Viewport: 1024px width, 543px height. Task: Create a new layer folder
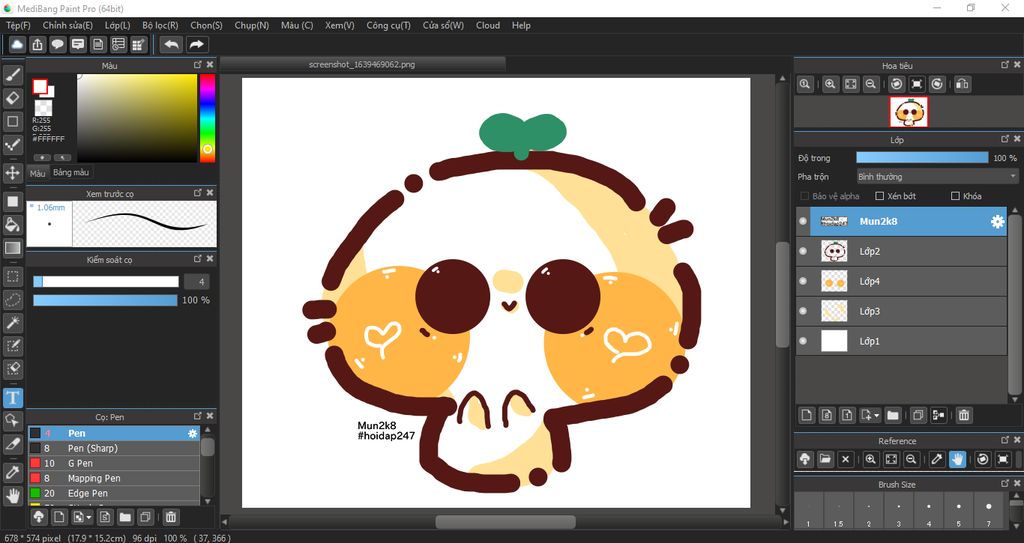[x=893, y=415]
